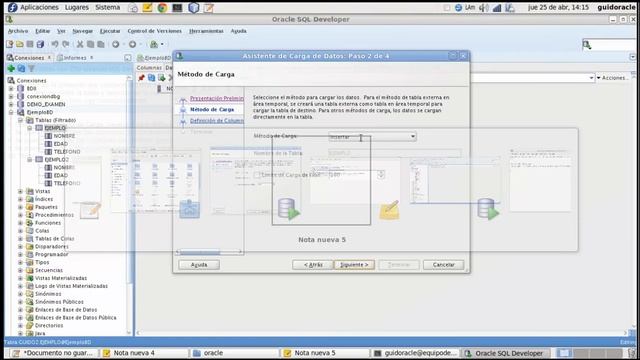The width and height of the screenshot is (640, 360).
Task: Expand the conexiondbg connection node
Action: (11, 96)
